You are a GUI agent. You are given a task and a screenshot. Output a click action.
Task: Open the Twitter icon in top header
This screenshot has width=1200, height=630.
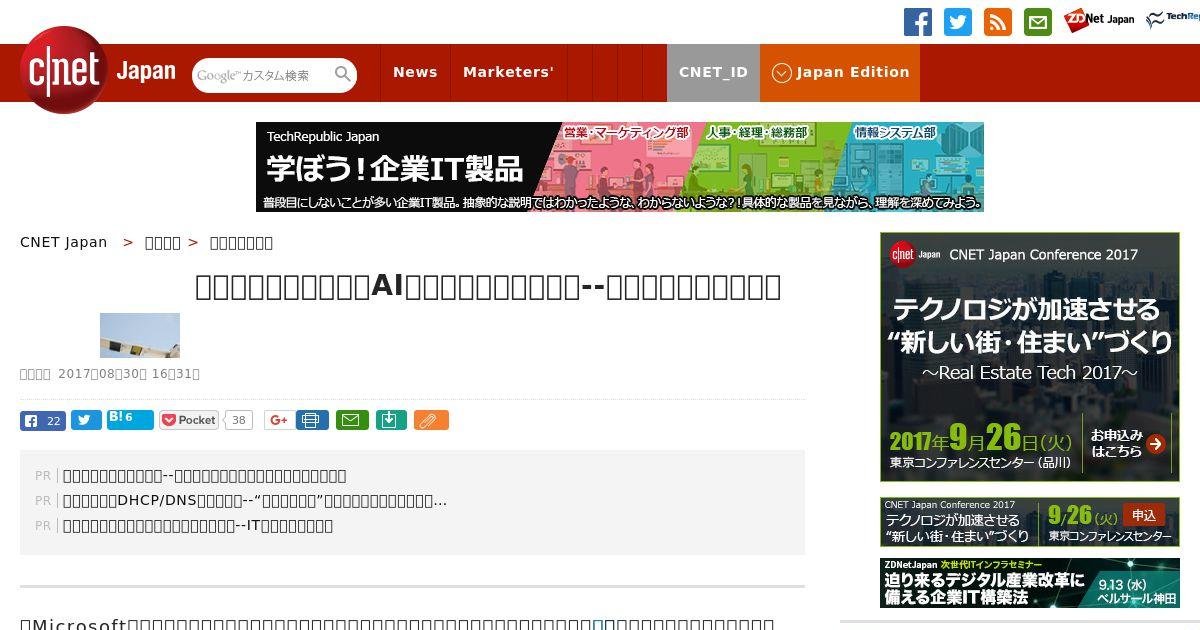[958, 22]
